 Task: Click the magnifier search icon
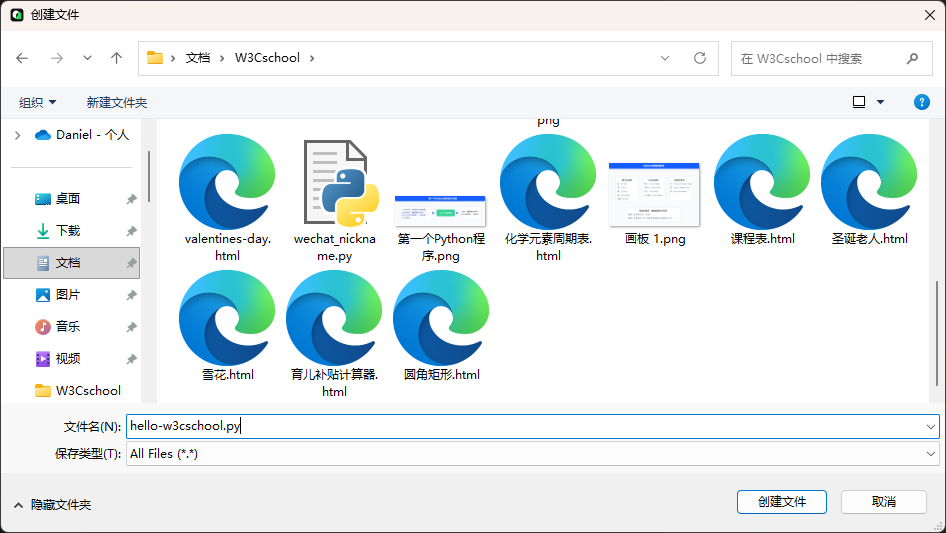[x=912, y=59]
